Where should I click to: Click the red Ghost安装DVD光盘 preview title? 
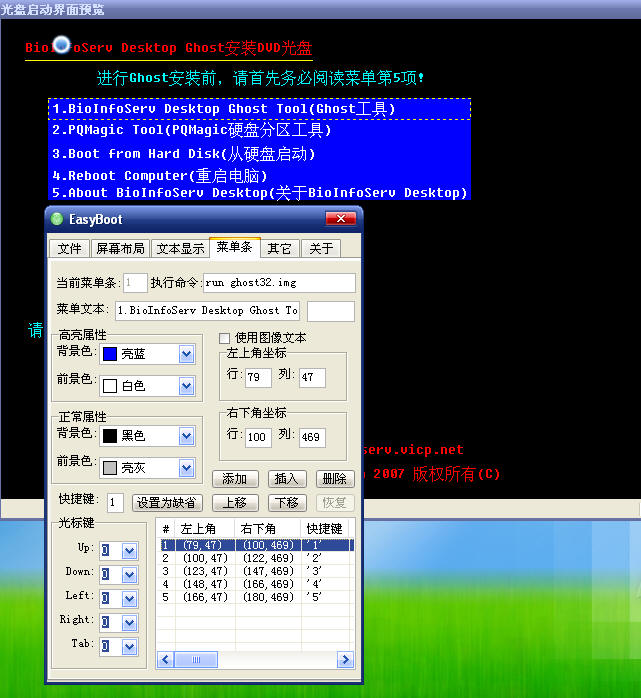169,48
